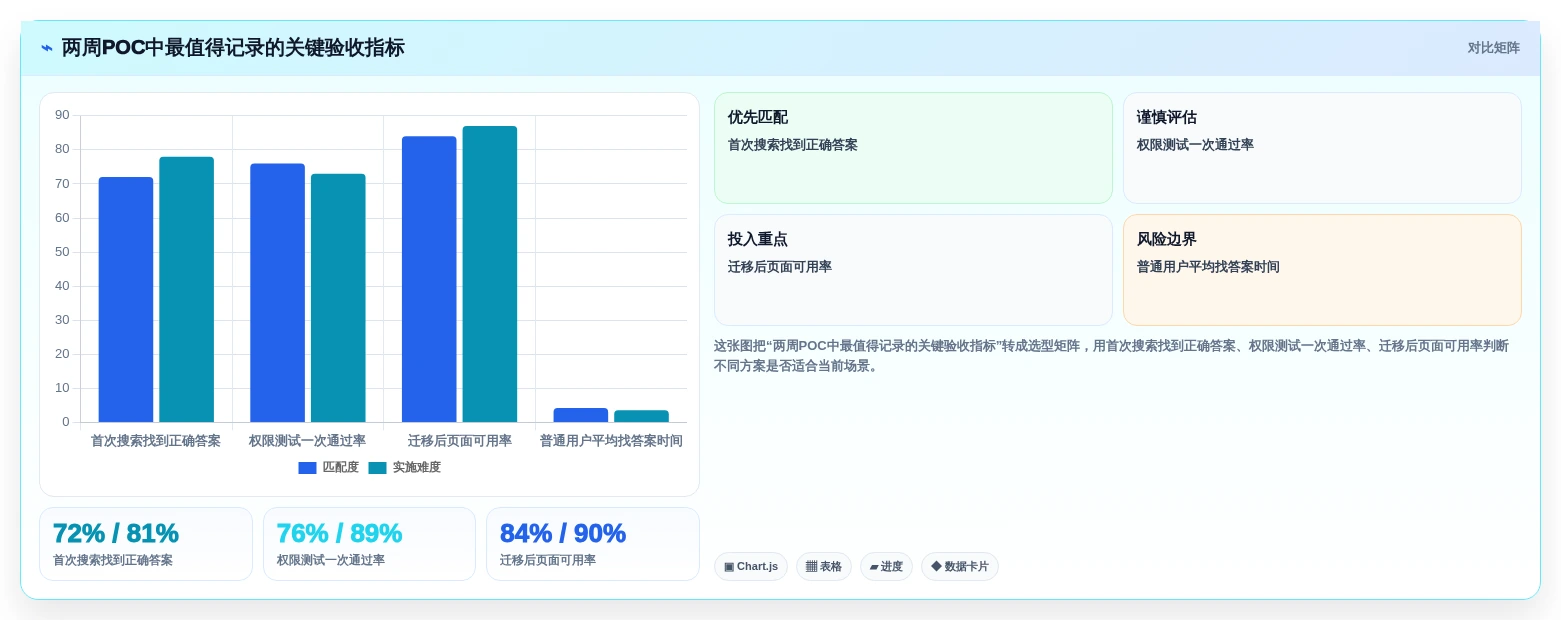Select the 进度 tag chip
Screen dimensions: 1561x620
(x=886, y=566)
